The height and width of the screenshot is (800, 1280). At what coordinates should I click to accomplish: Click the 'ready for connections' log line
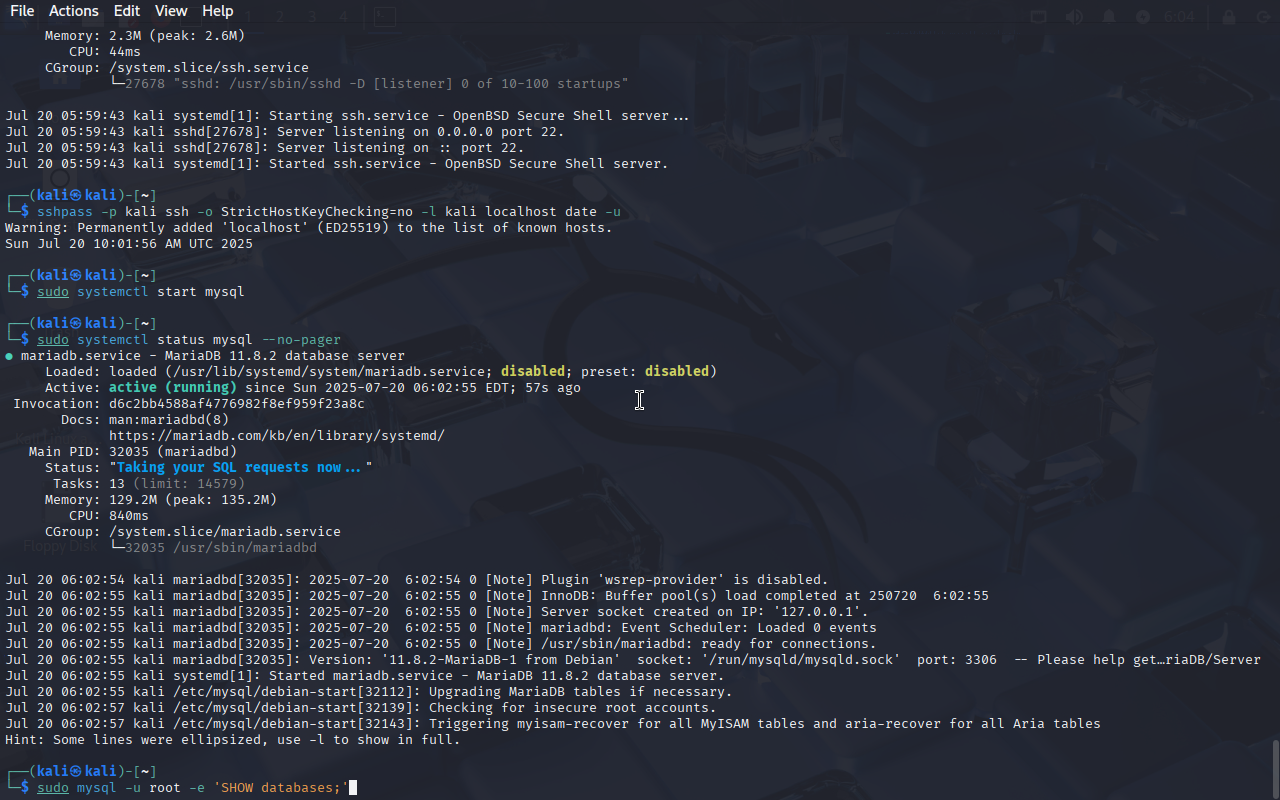pyautogui.click(x=441, y=644)
